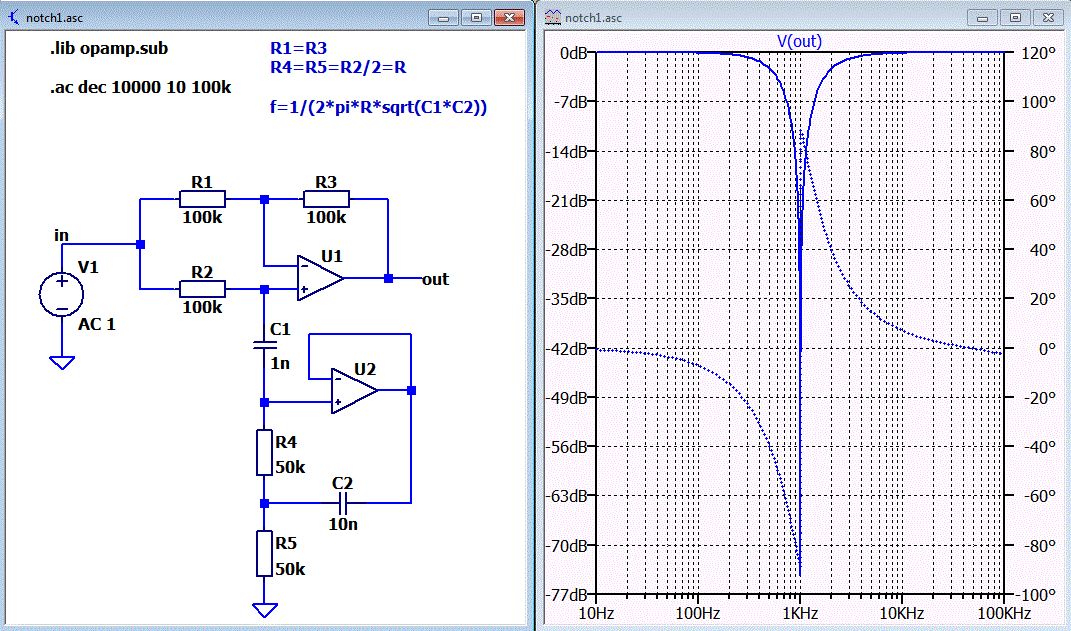The height and width of the screenshot is (631, 1071).
Task: Click the ground symbol under V1
Action: point(62,362)
